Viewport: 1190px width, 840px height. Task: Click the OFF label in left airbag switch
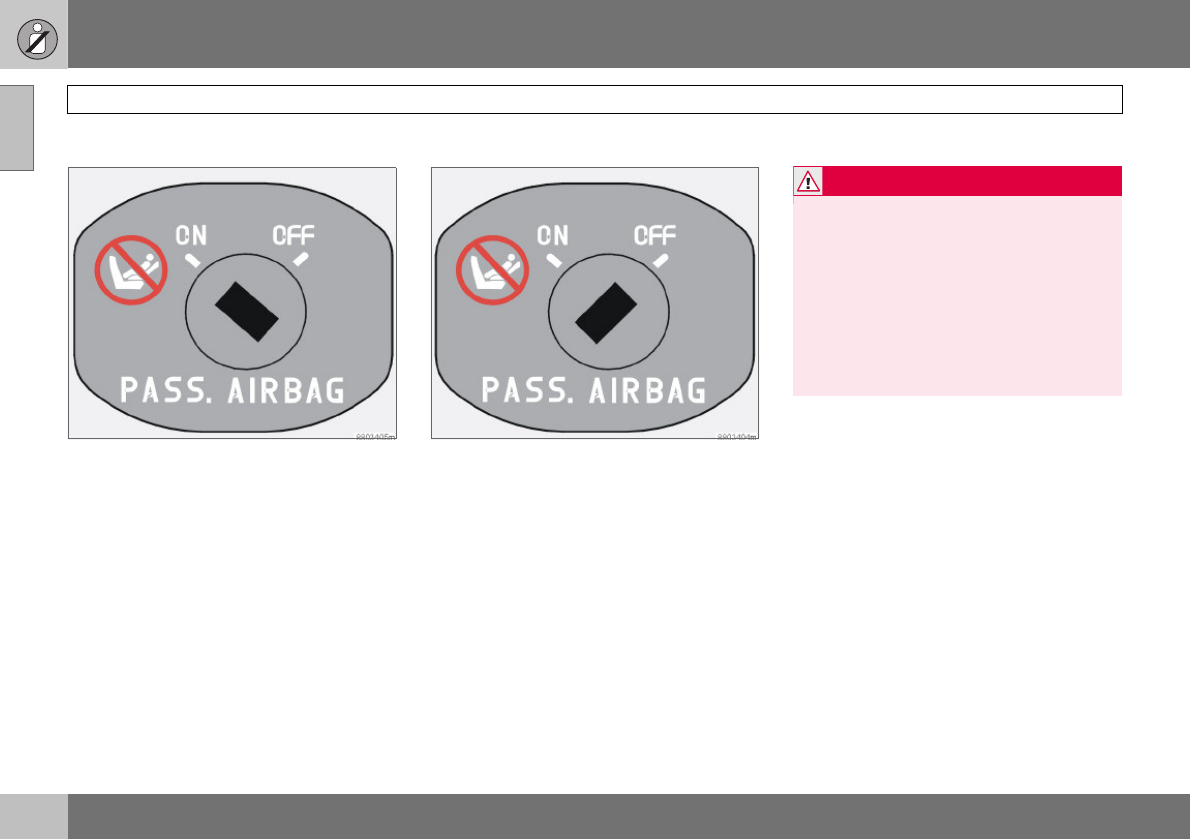click(x=294, y=235)
